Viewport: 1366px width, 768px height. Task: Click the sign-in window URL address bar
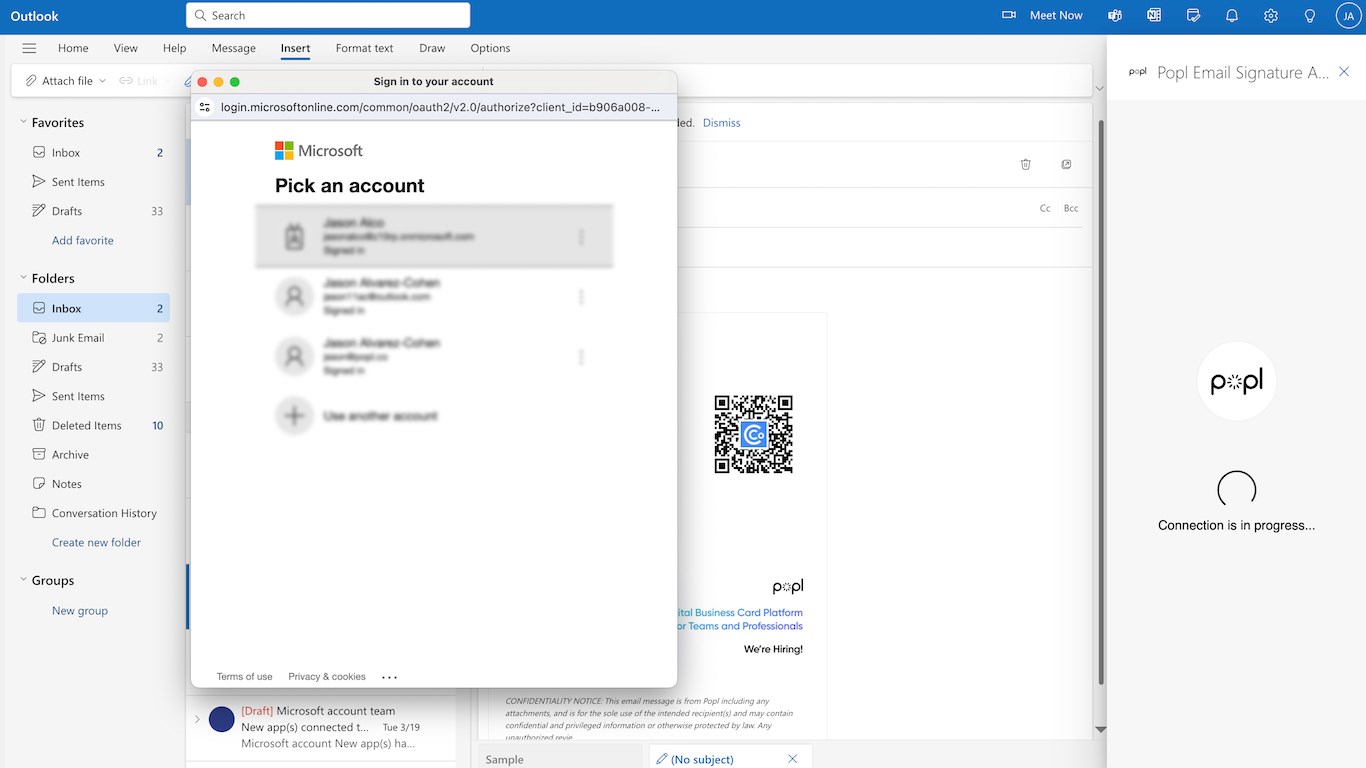coord(440,107)
